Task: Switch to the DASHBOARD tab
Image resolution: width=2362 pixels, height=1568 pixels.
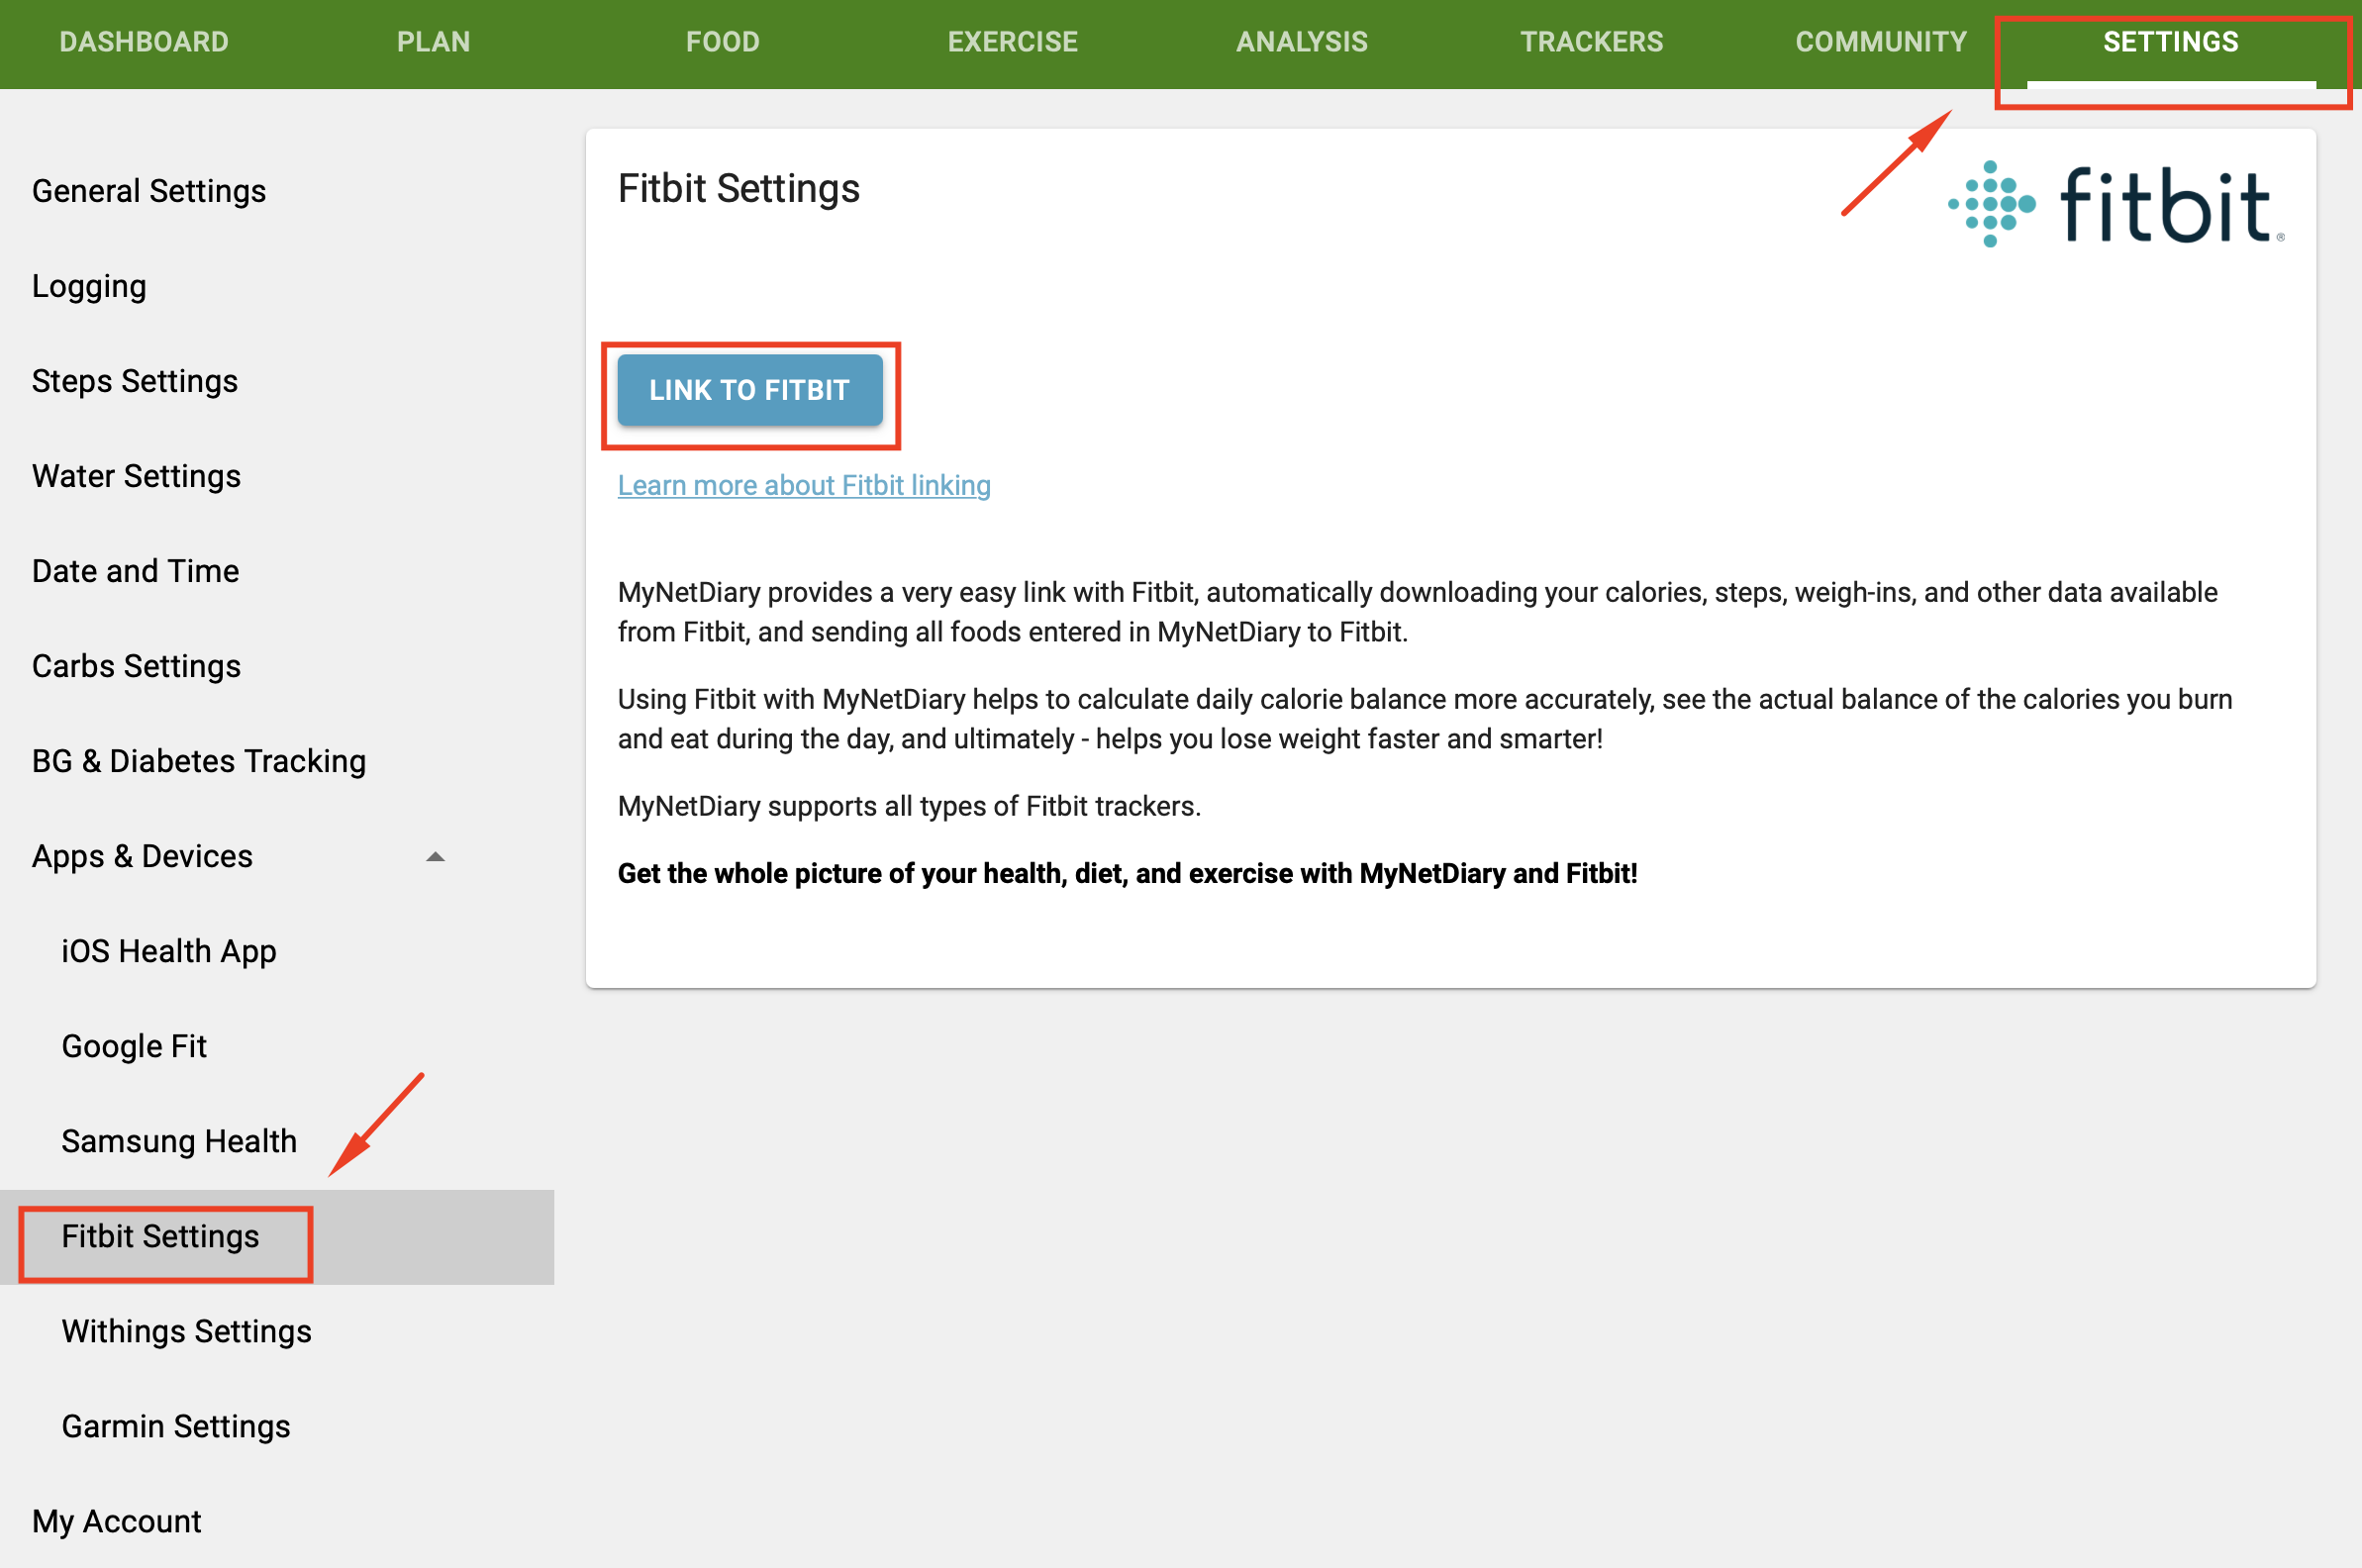Action: 144,42
